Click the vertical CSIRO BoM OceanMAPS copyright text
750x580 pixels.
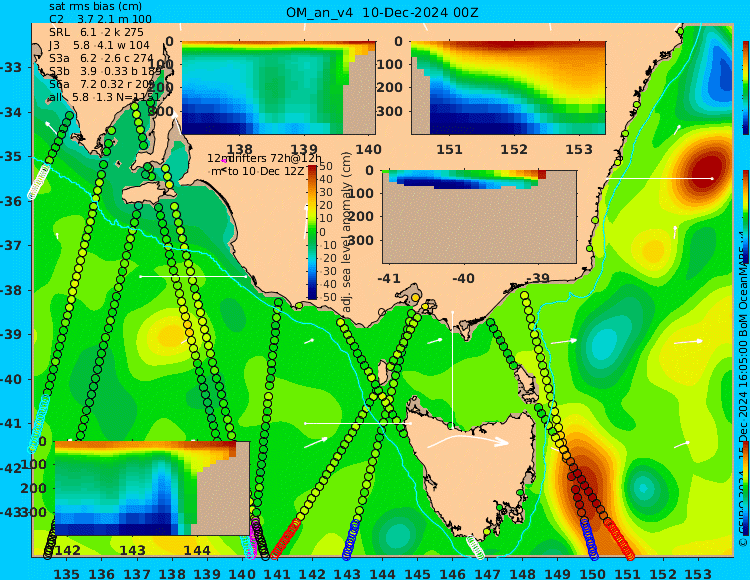point(744,390)
